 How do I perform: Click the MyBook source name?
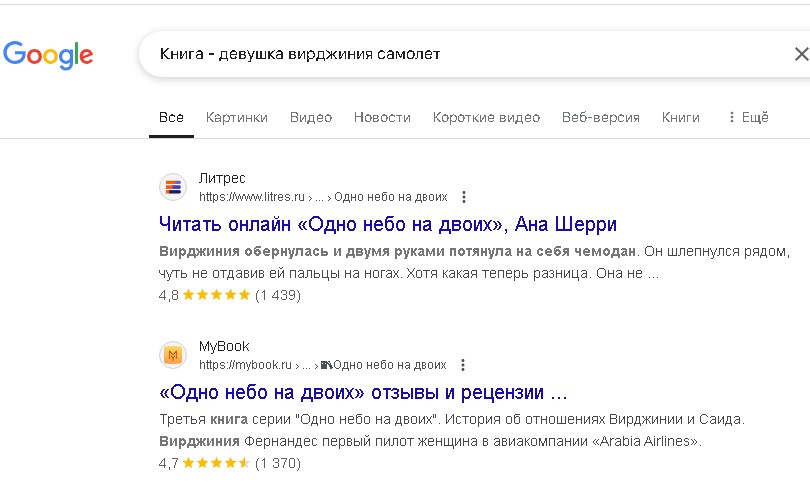pos(224,346)
